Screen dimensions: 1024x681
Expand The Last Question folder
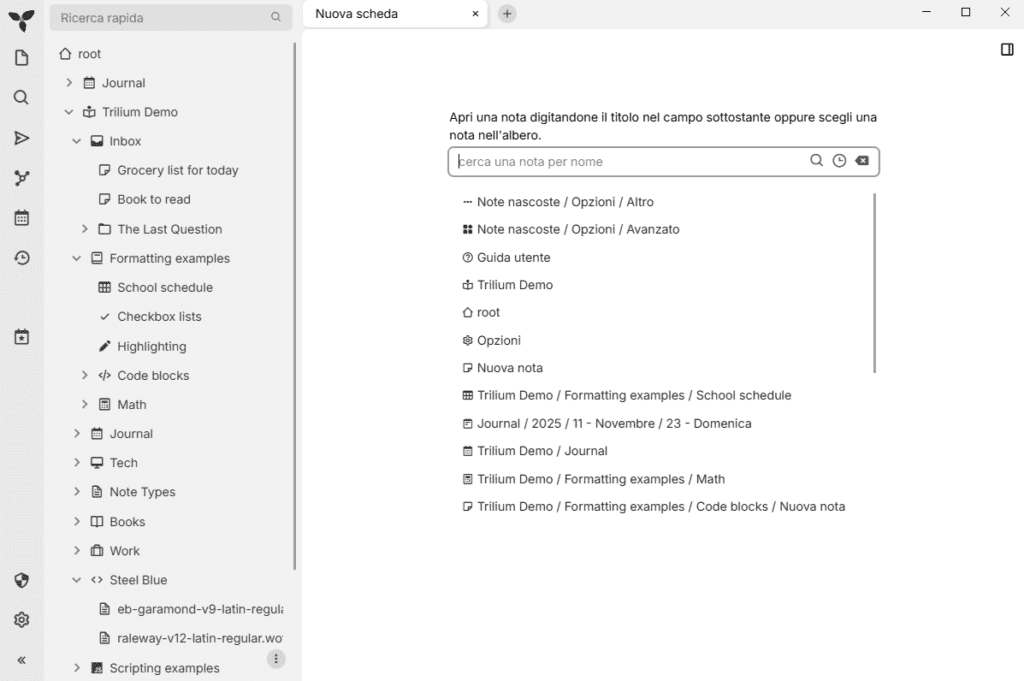tap(85, 229)
